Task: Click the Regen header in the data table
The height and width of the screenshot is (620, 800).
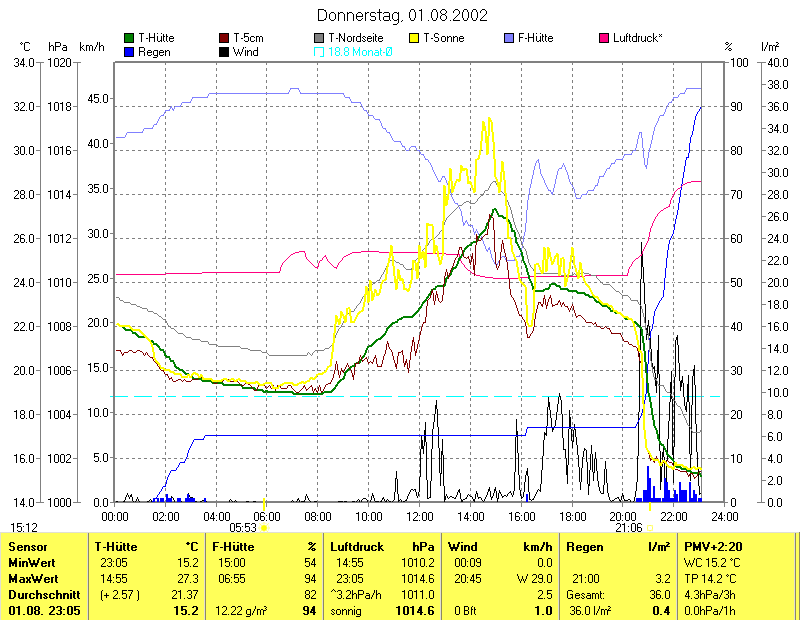Action: (x=586, y=547)
